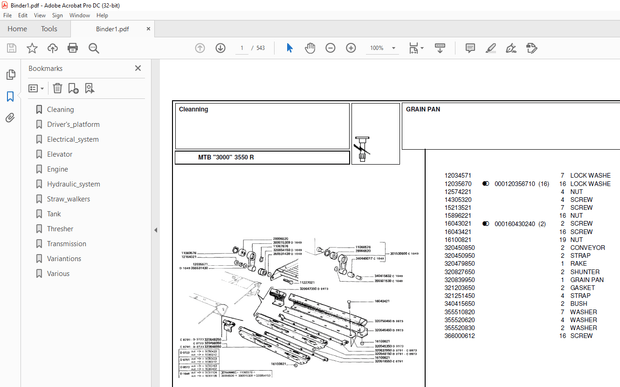The height and width of the screenshot is (387, 620).
Task: Open the View menu
Action: (40, 15)
